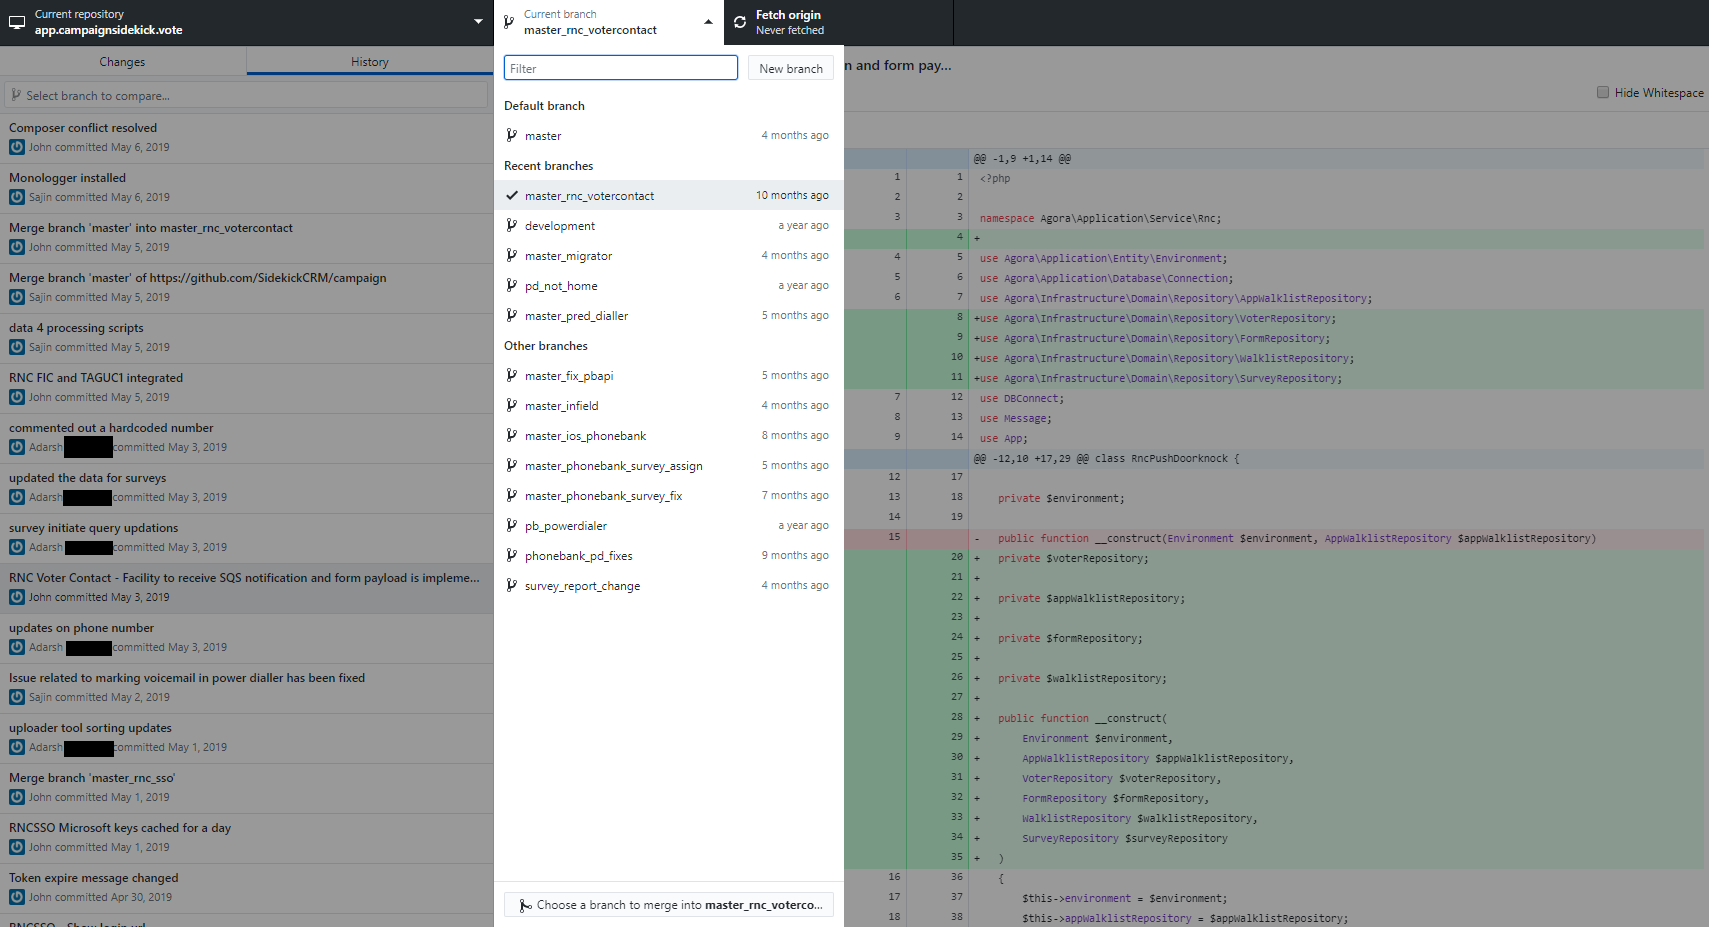The height and width of the screenshot is (927, 1709).
Task: Click the branch icon in Select branch to compare
Action: (16, 96)
